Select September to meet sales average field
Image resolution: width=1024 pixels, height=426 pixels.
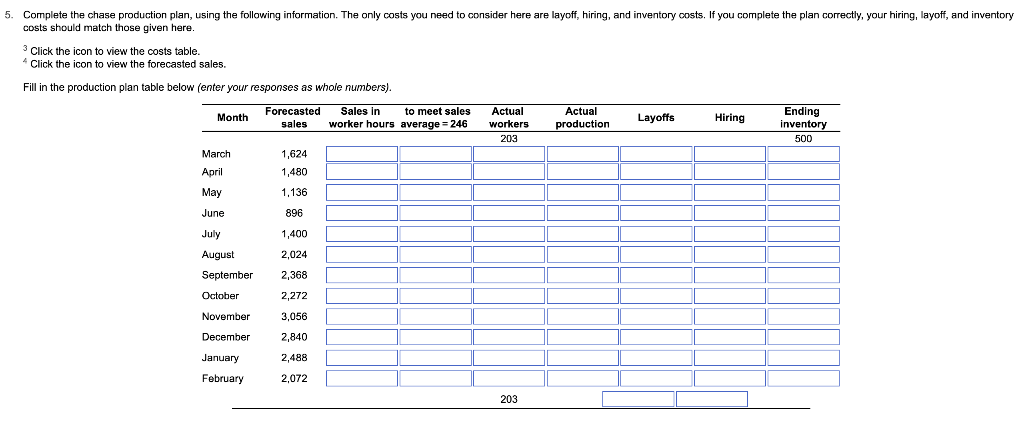[x=436, y=276]
